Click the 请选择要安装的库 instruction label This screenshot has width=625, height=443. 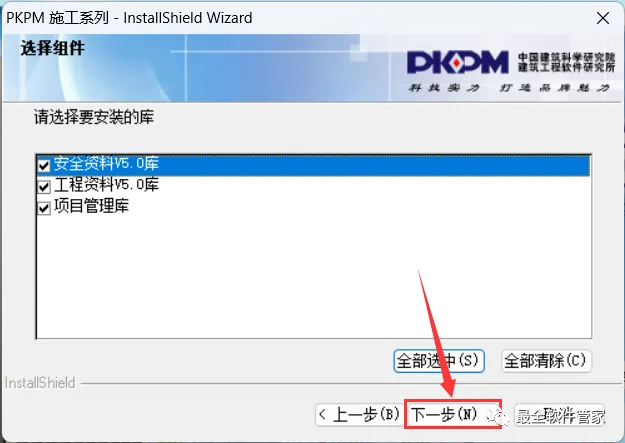click(94, 117)
